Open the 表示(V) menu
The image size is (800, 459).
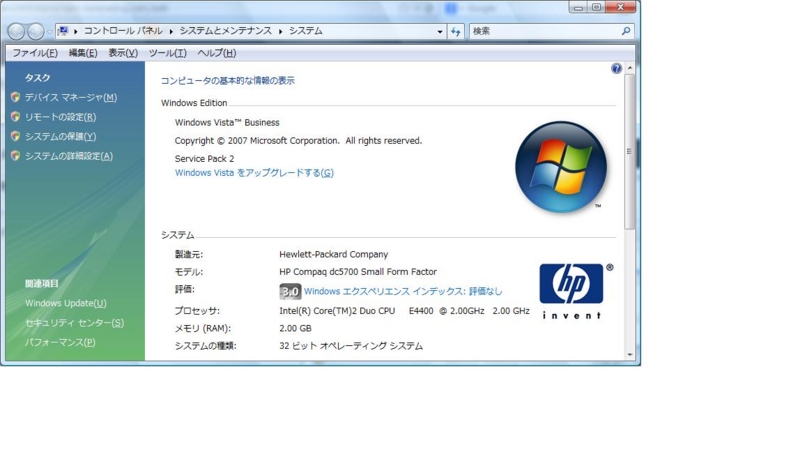(x=123, y=53)
